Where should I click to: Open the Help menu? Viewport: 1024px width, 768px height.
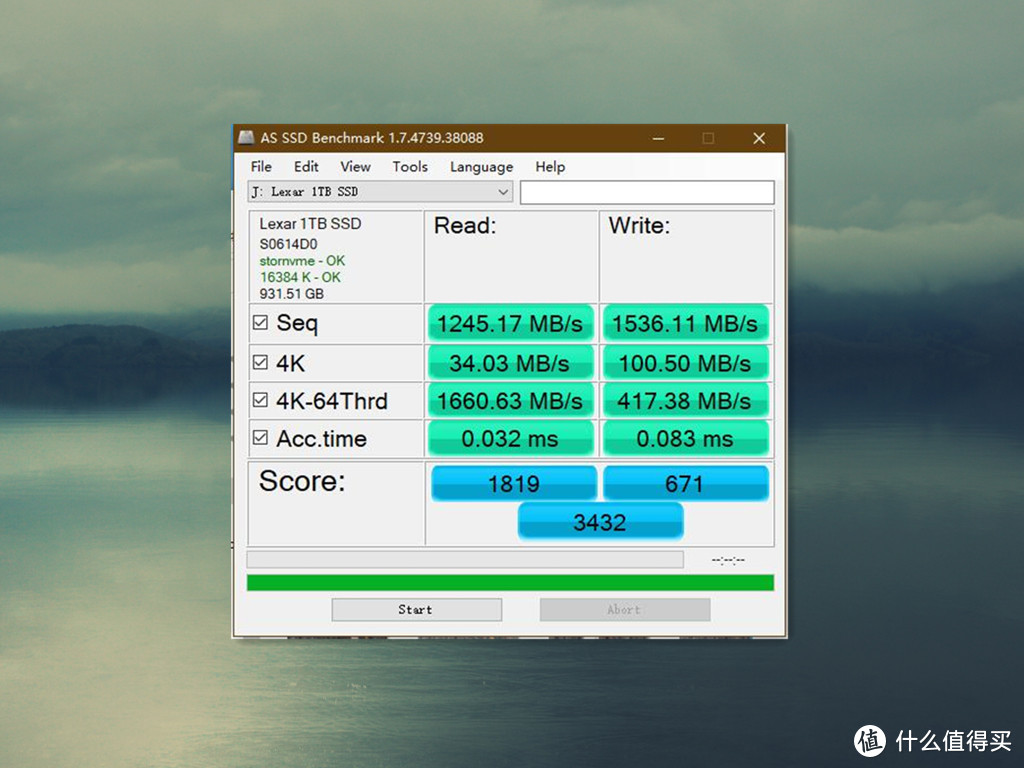pos(550,167)
